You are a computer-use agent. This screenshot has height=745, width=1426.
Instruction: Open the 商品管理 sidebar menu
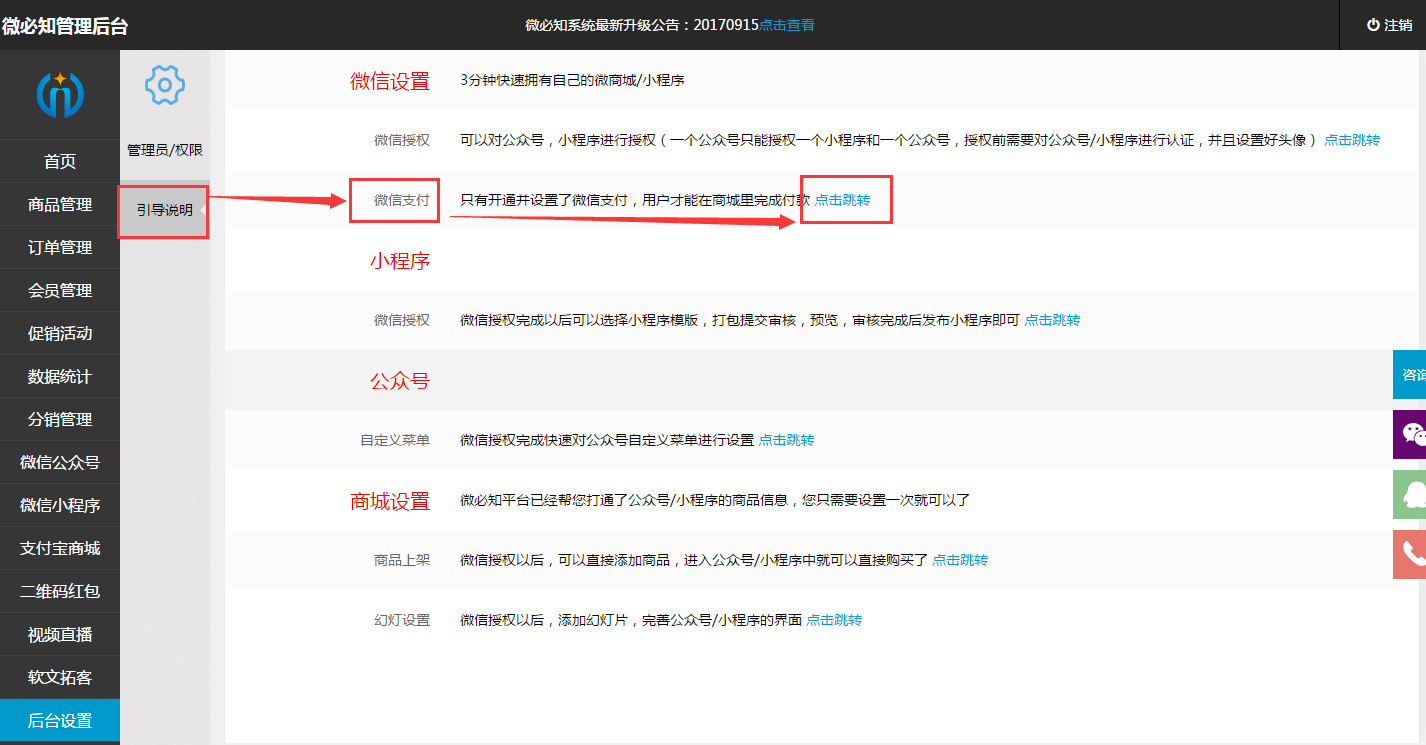(60, 204)
